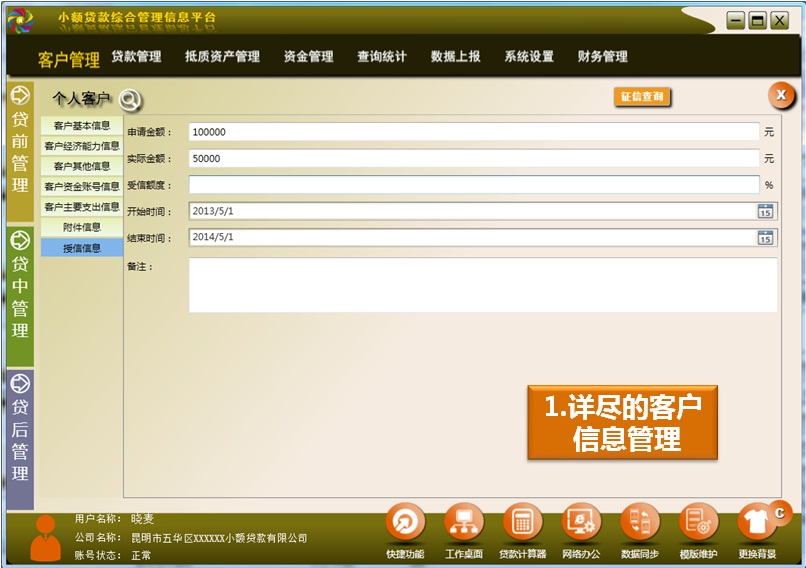Viewport: 806px width, 568px height.
Task: Open 模版维护 template maintenance
Action: point(698,523)
